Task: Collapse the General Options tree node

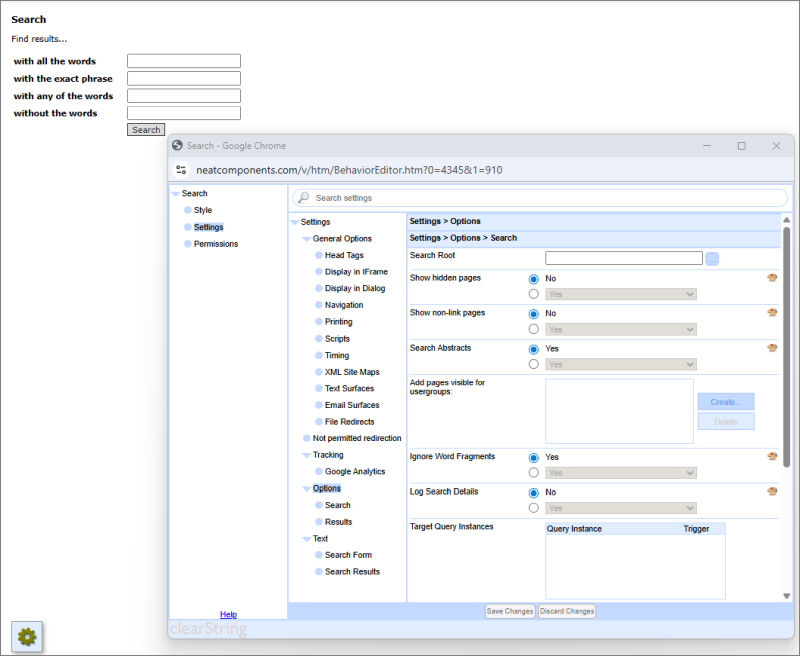Action: pyautogui.click(x=307, y=239)
